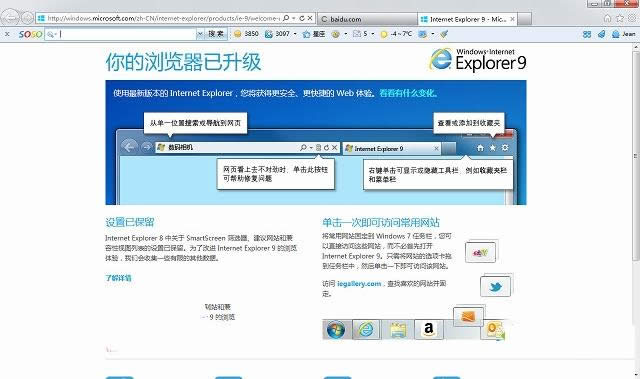Open the SOSO search engine magnifier dropdown
This screenshot has width=642, height=379.
(x=51, y=34)
